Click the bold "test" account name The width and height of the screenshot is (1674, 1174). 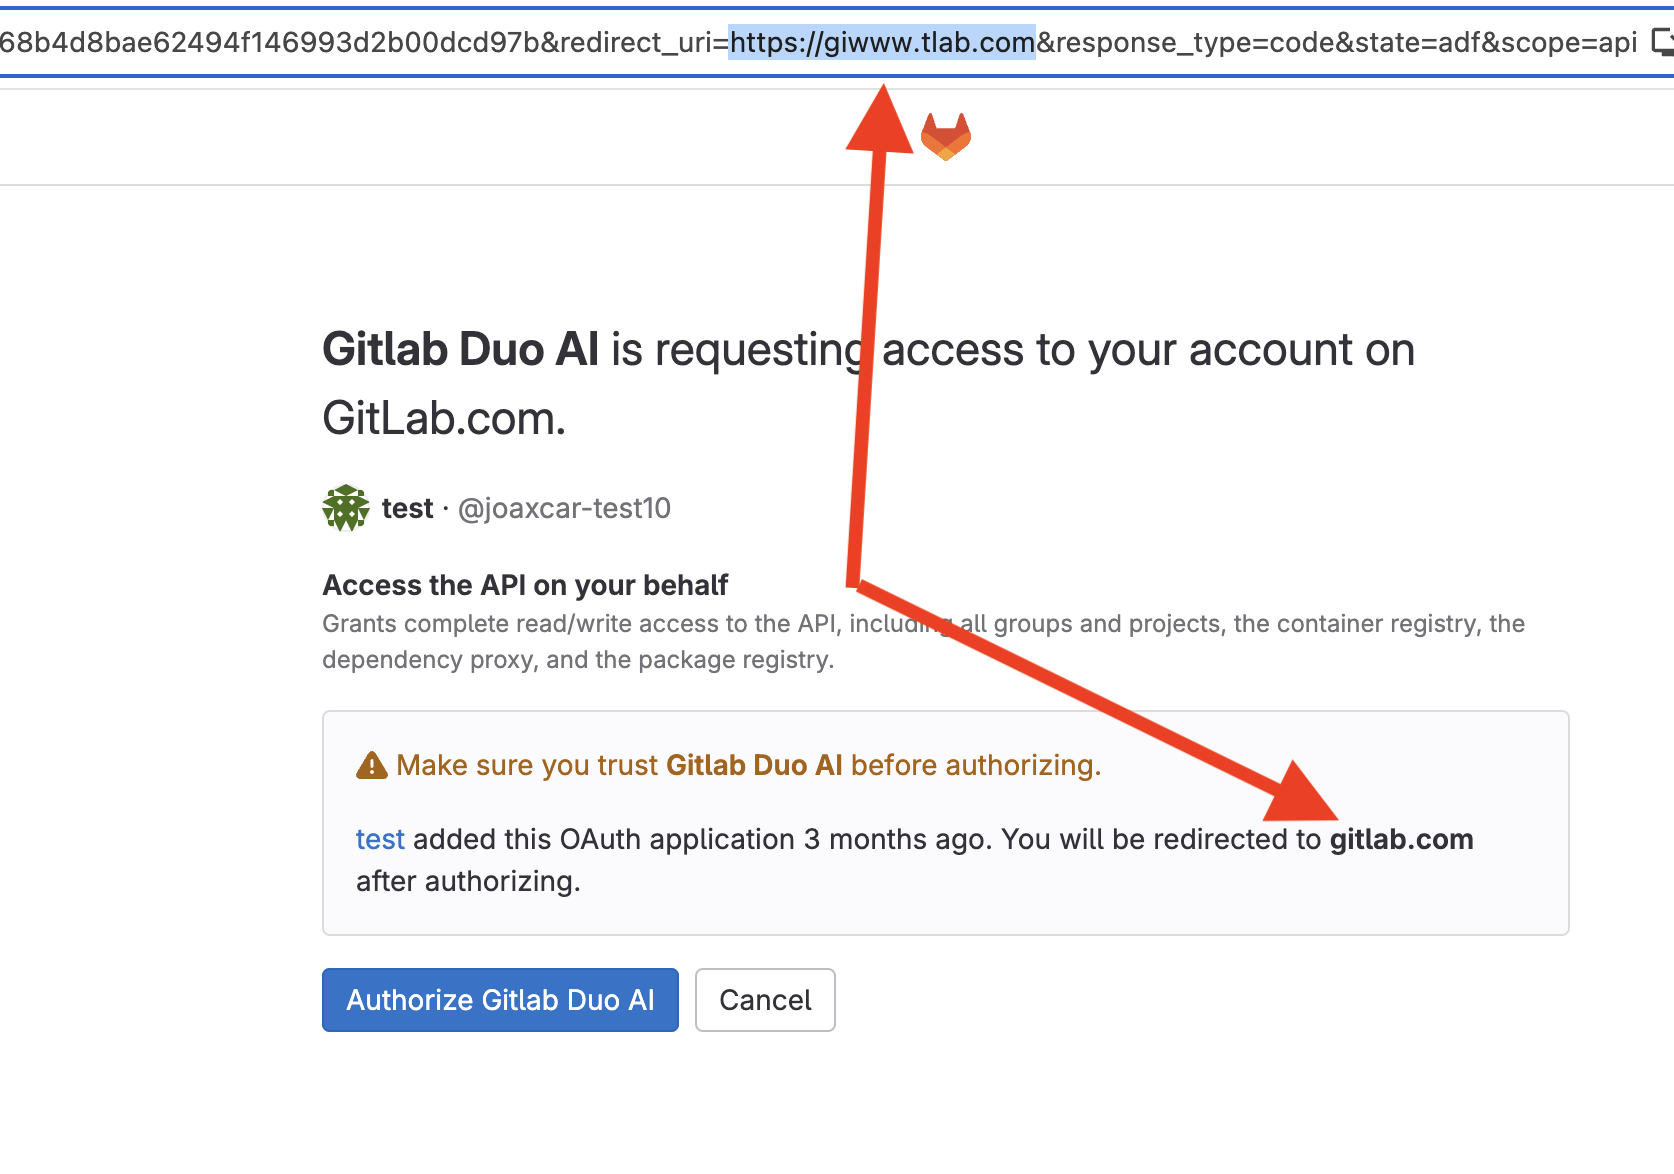pos(407,508)
